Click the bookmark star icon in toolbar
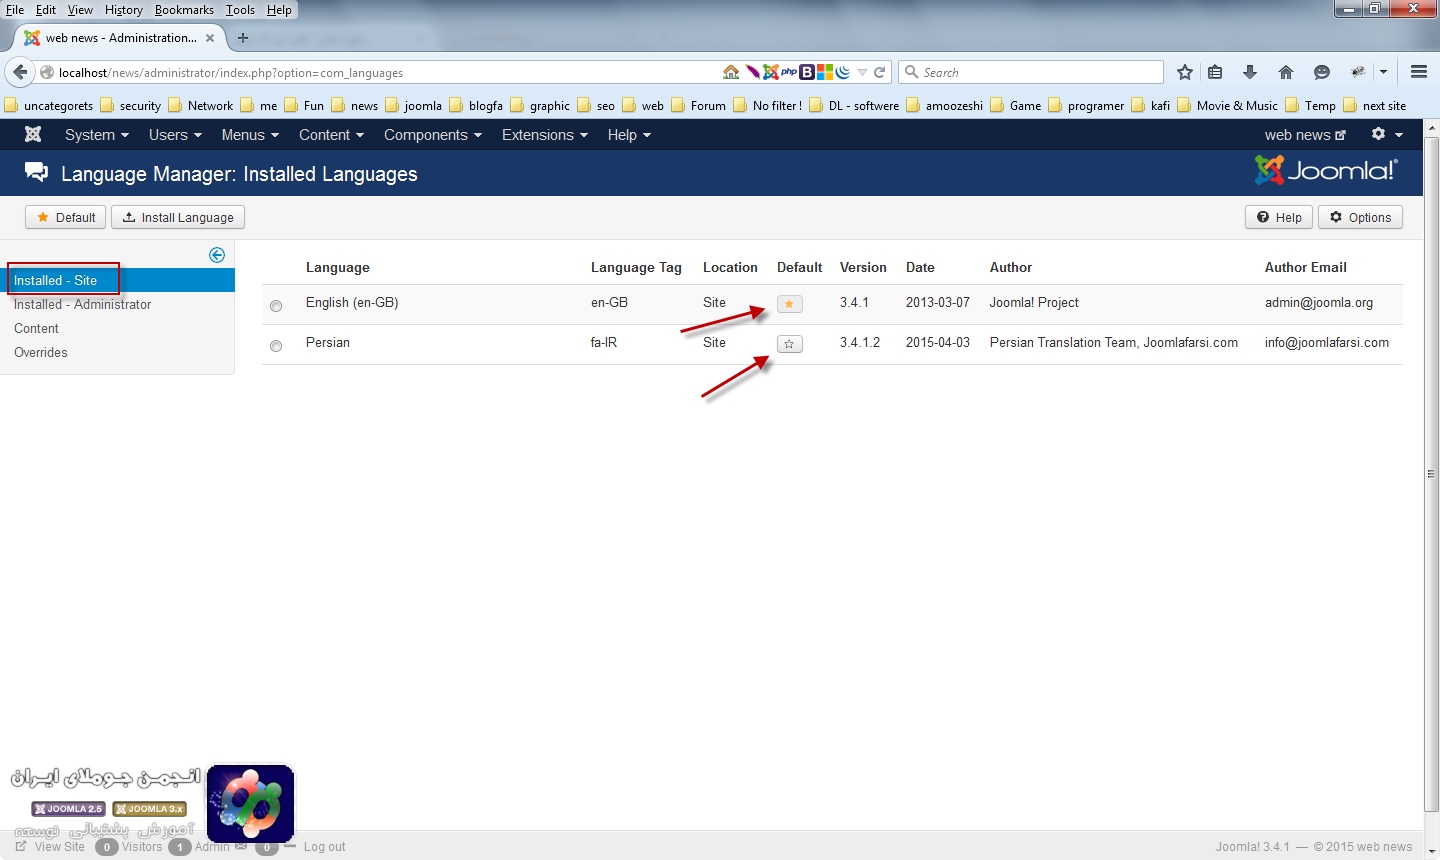Image resolution: width=1440 pixels, height=860 pixels. click(1185, 72)
